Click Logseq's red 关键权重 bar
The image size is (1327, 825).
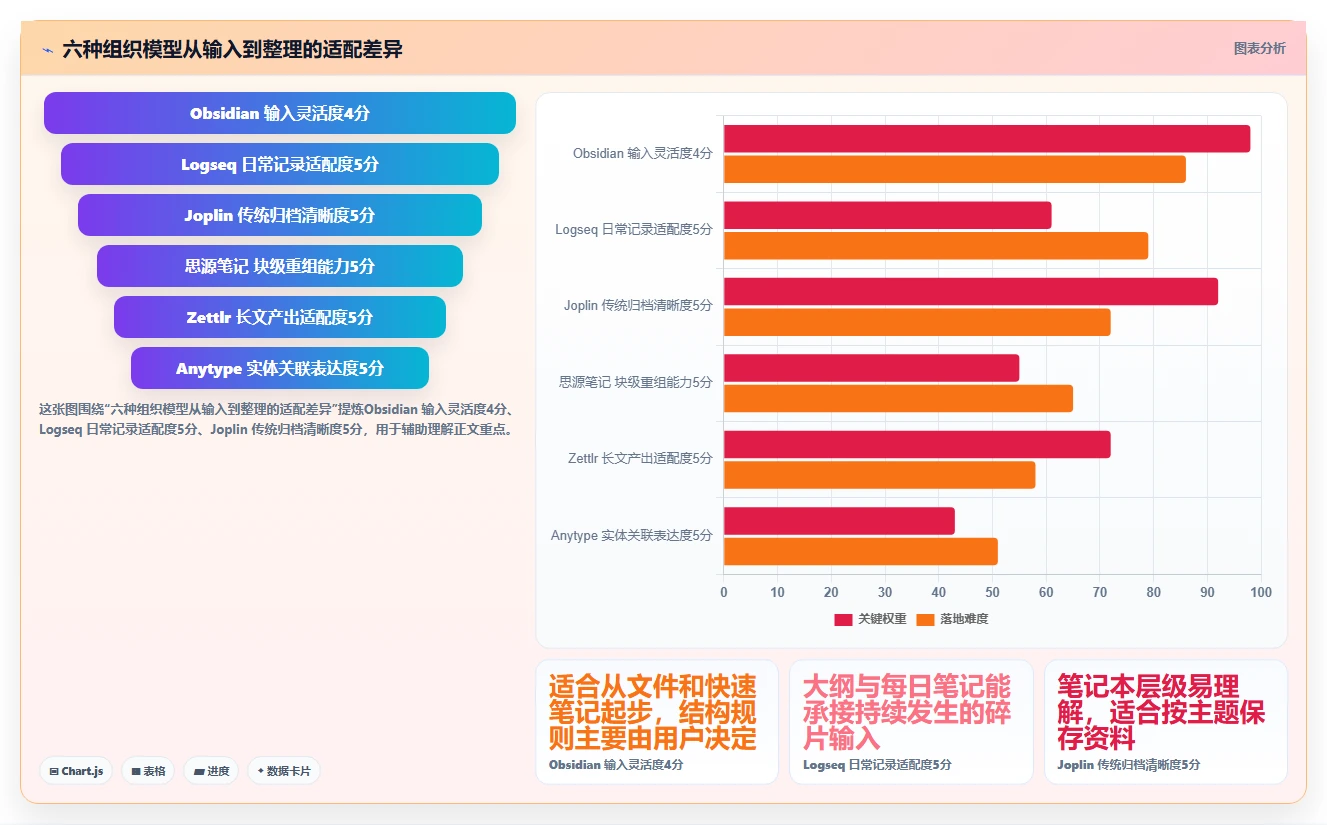tap(888, 215)
